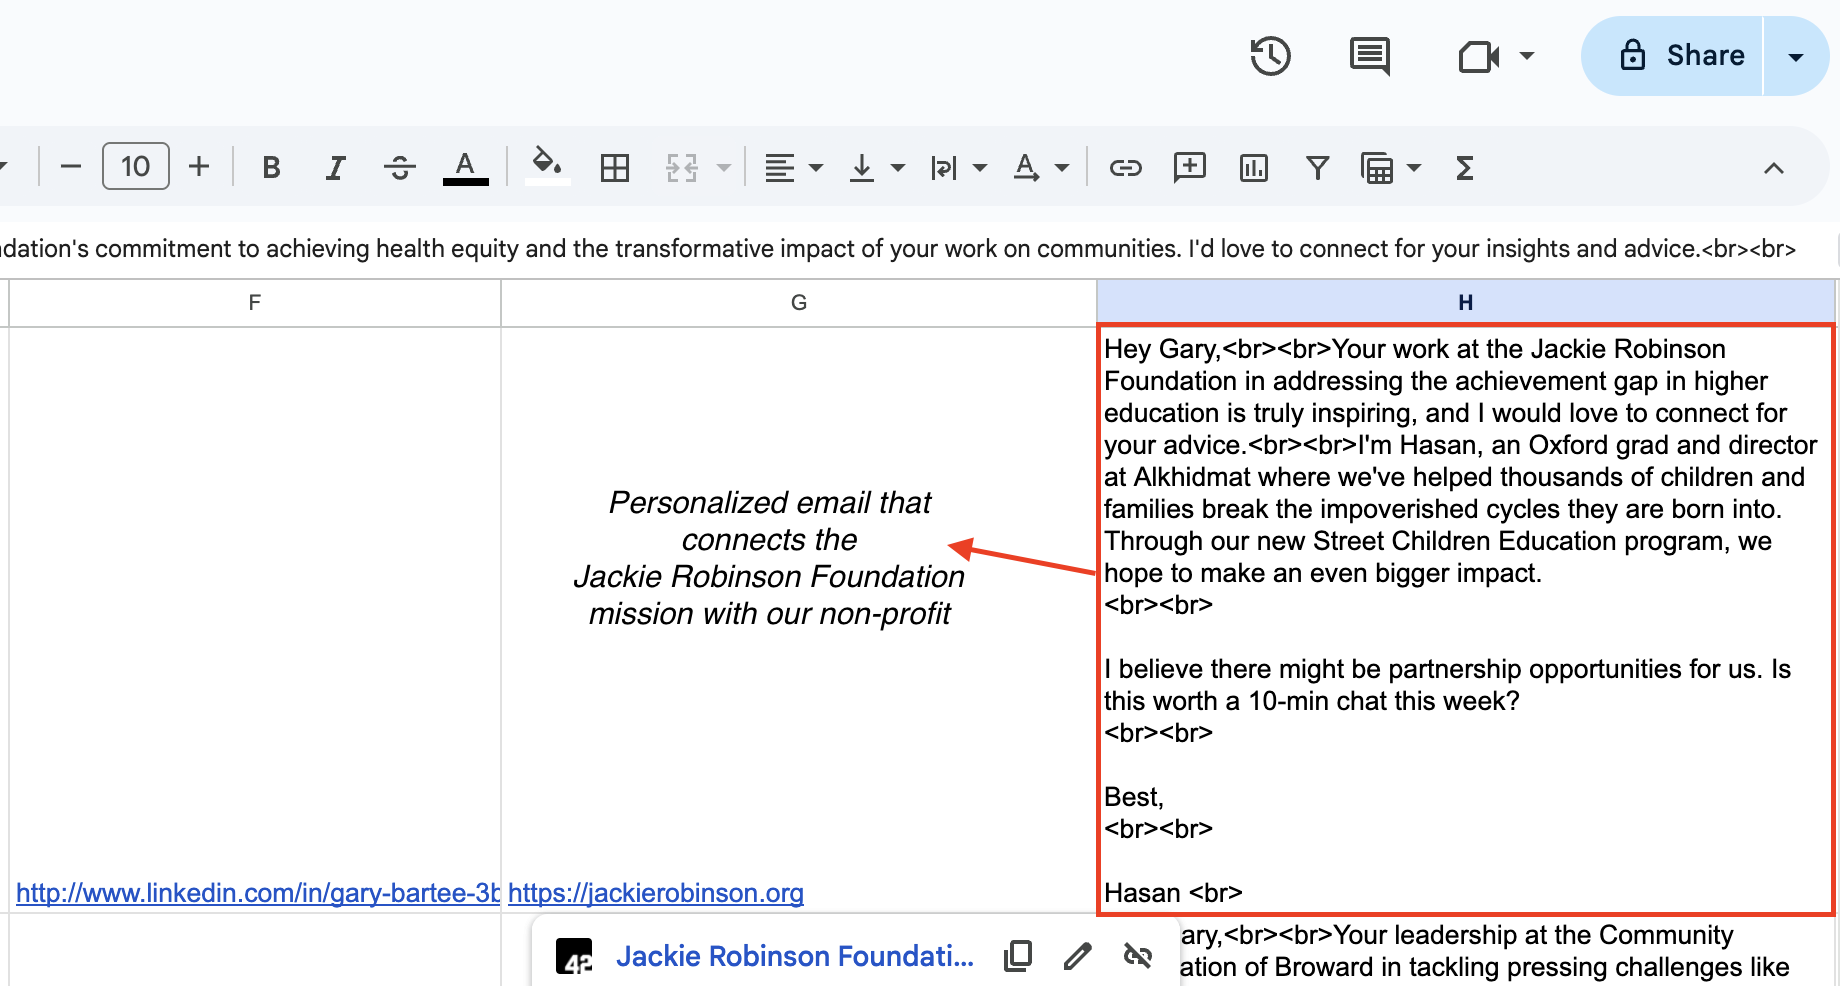Remove link icon in link preview
This screenshot has width=1840, height=986.
(x=1137, y=956)
